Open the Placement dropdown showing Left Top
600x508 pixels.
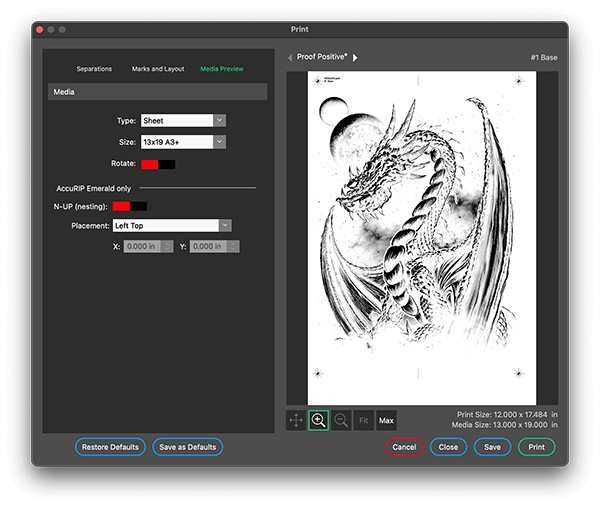(172, 225)
